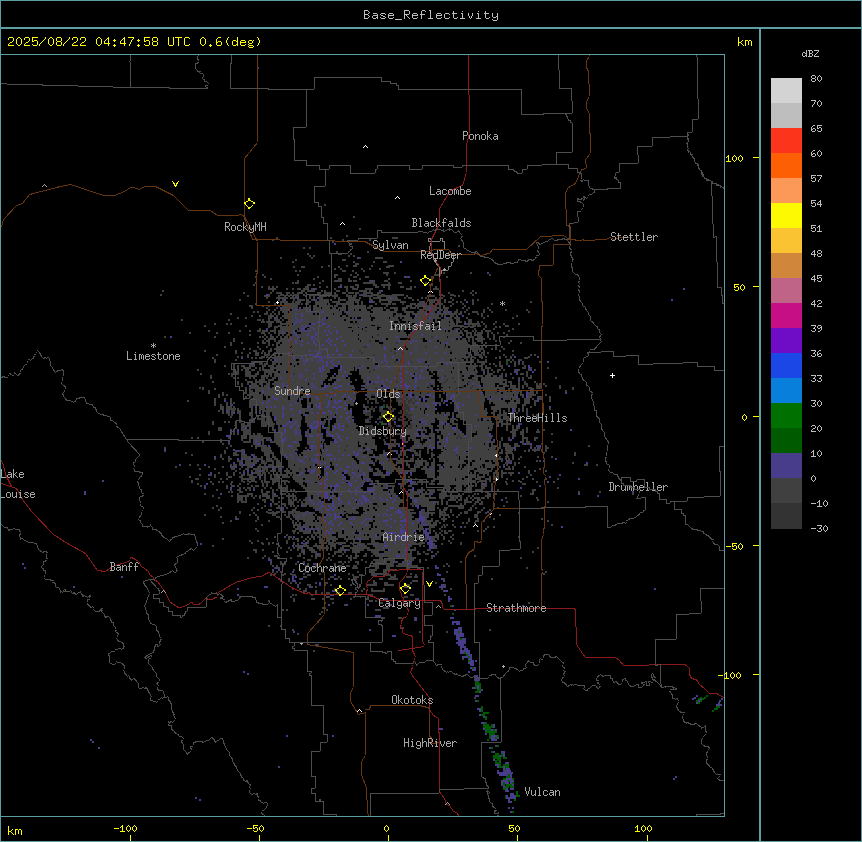Click the Limestone label
This screenshot has height=842, width=862.
coord(153,356)
